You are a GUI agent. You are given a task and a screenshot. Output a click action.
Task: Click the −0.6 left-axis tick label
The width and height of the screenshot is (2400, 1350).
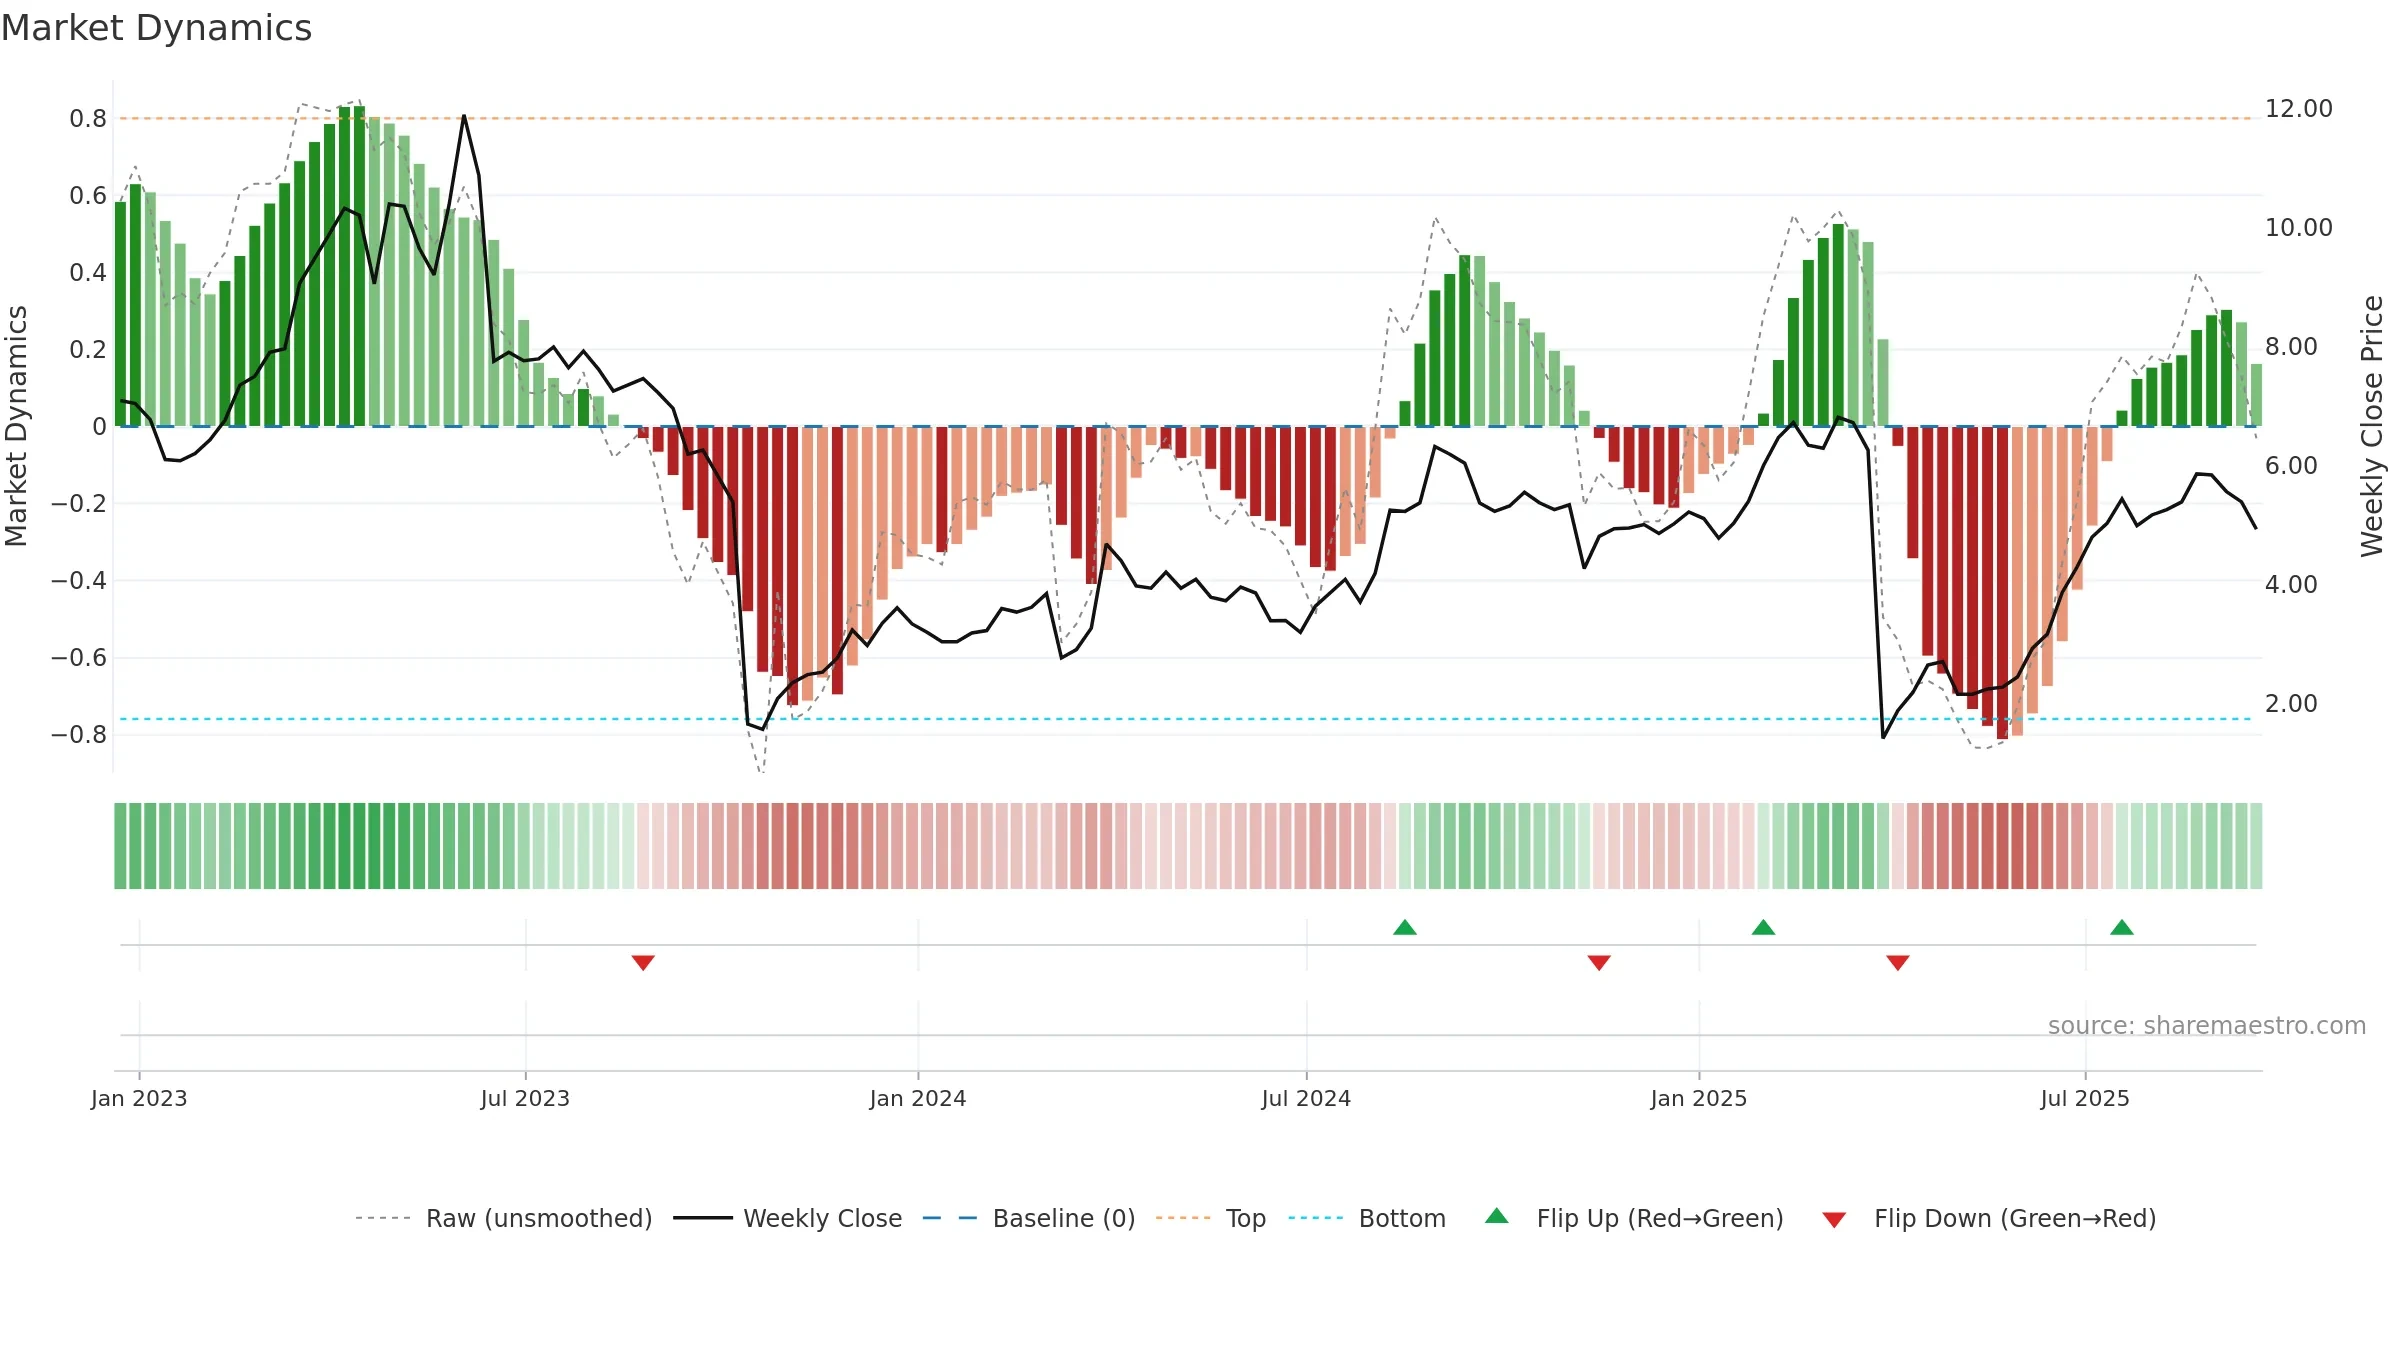(x=79, y=658)
